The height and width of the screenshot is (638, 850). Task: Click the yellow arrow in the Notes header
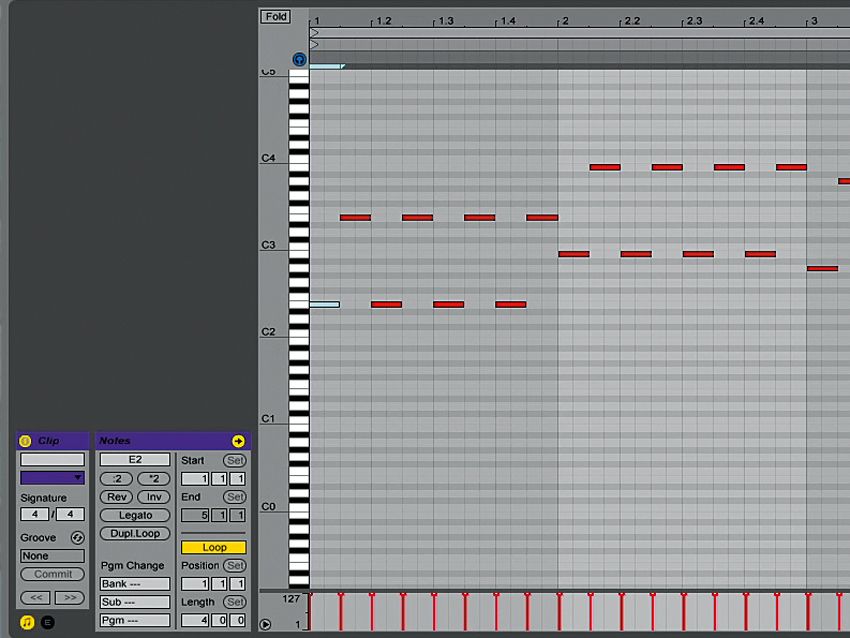tap(238, 440)
